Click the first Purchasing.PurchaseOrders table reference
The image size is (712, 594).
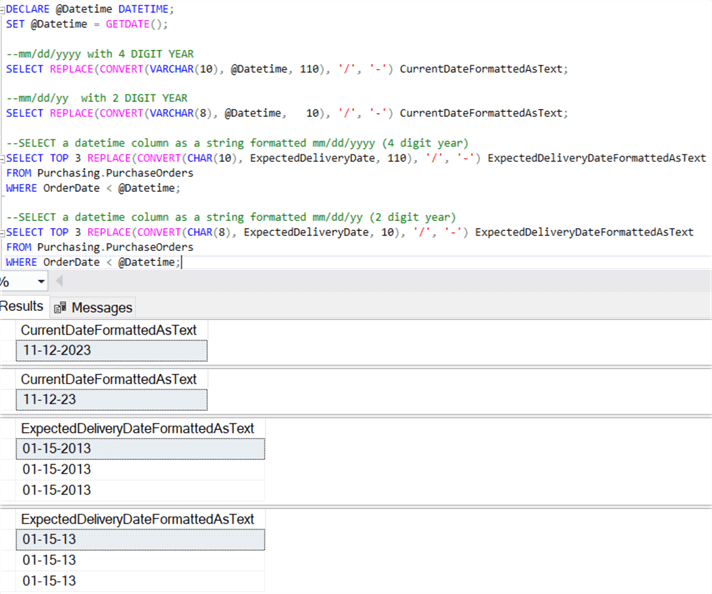115,173
